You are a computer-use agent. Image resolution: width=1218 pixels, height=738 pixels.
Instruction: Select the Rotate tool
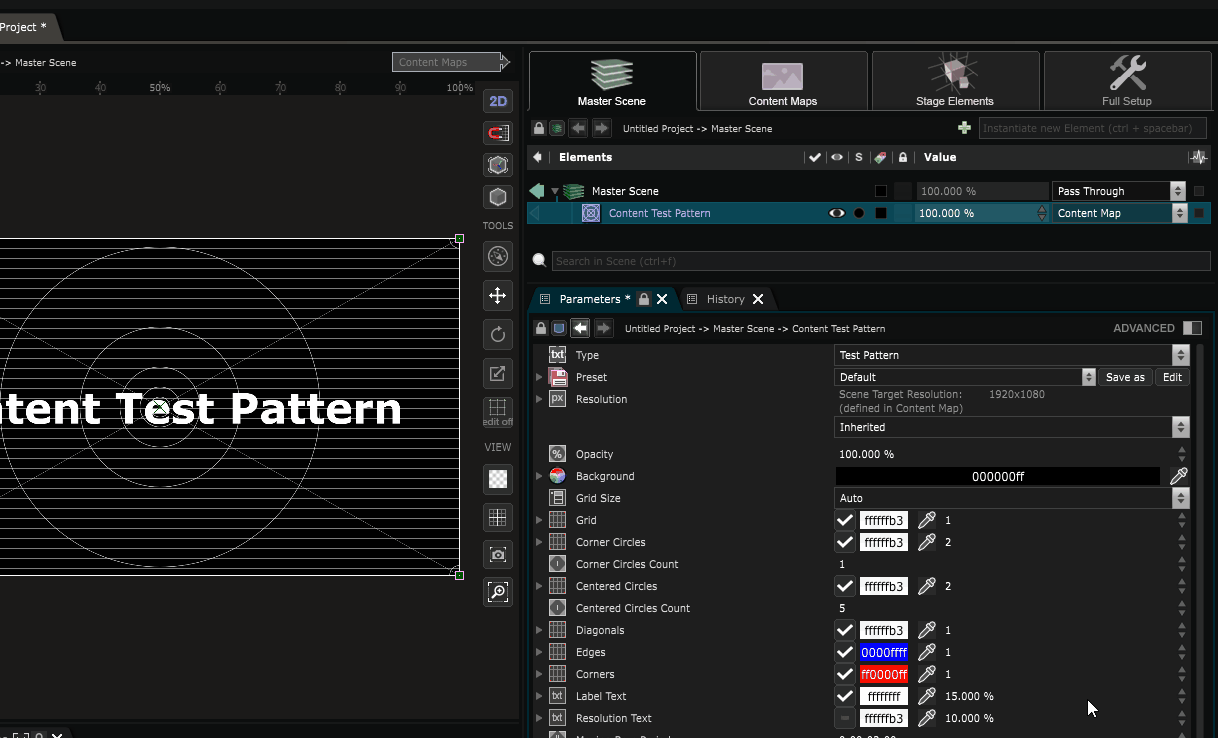click(497, 334)
